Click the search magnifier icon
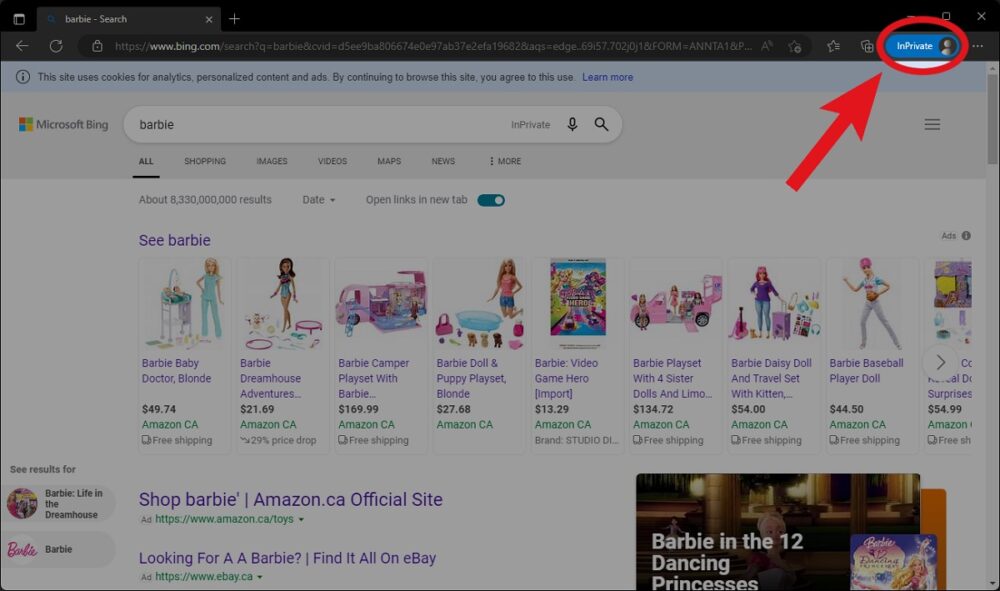The image size is (1000, 591). pos(600,124)
